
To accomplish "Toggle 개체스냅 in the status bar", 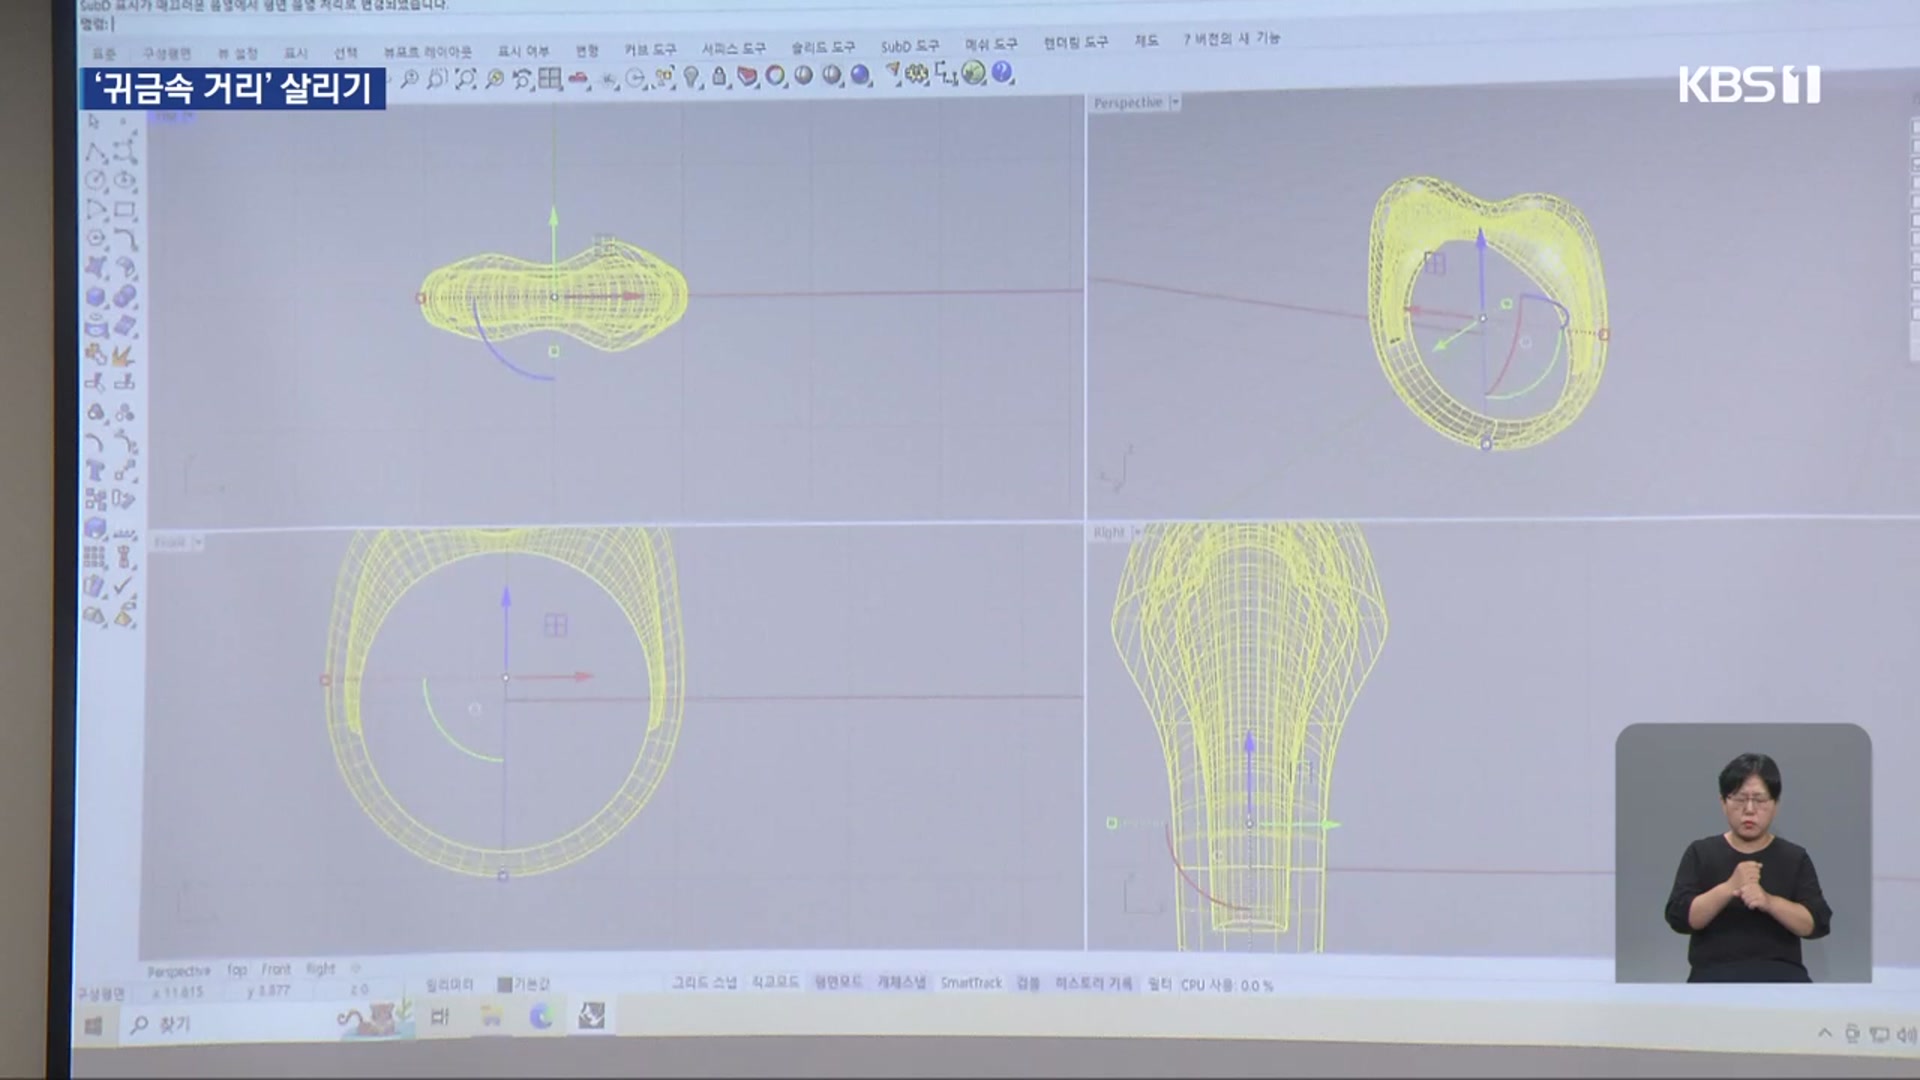I will point(901,983).
